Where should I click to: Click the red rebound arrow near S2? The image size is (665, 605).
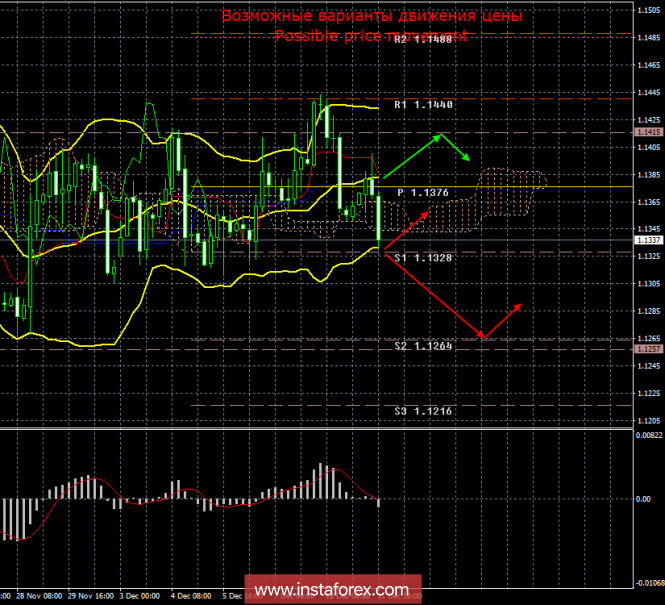(x=504, y=319)
